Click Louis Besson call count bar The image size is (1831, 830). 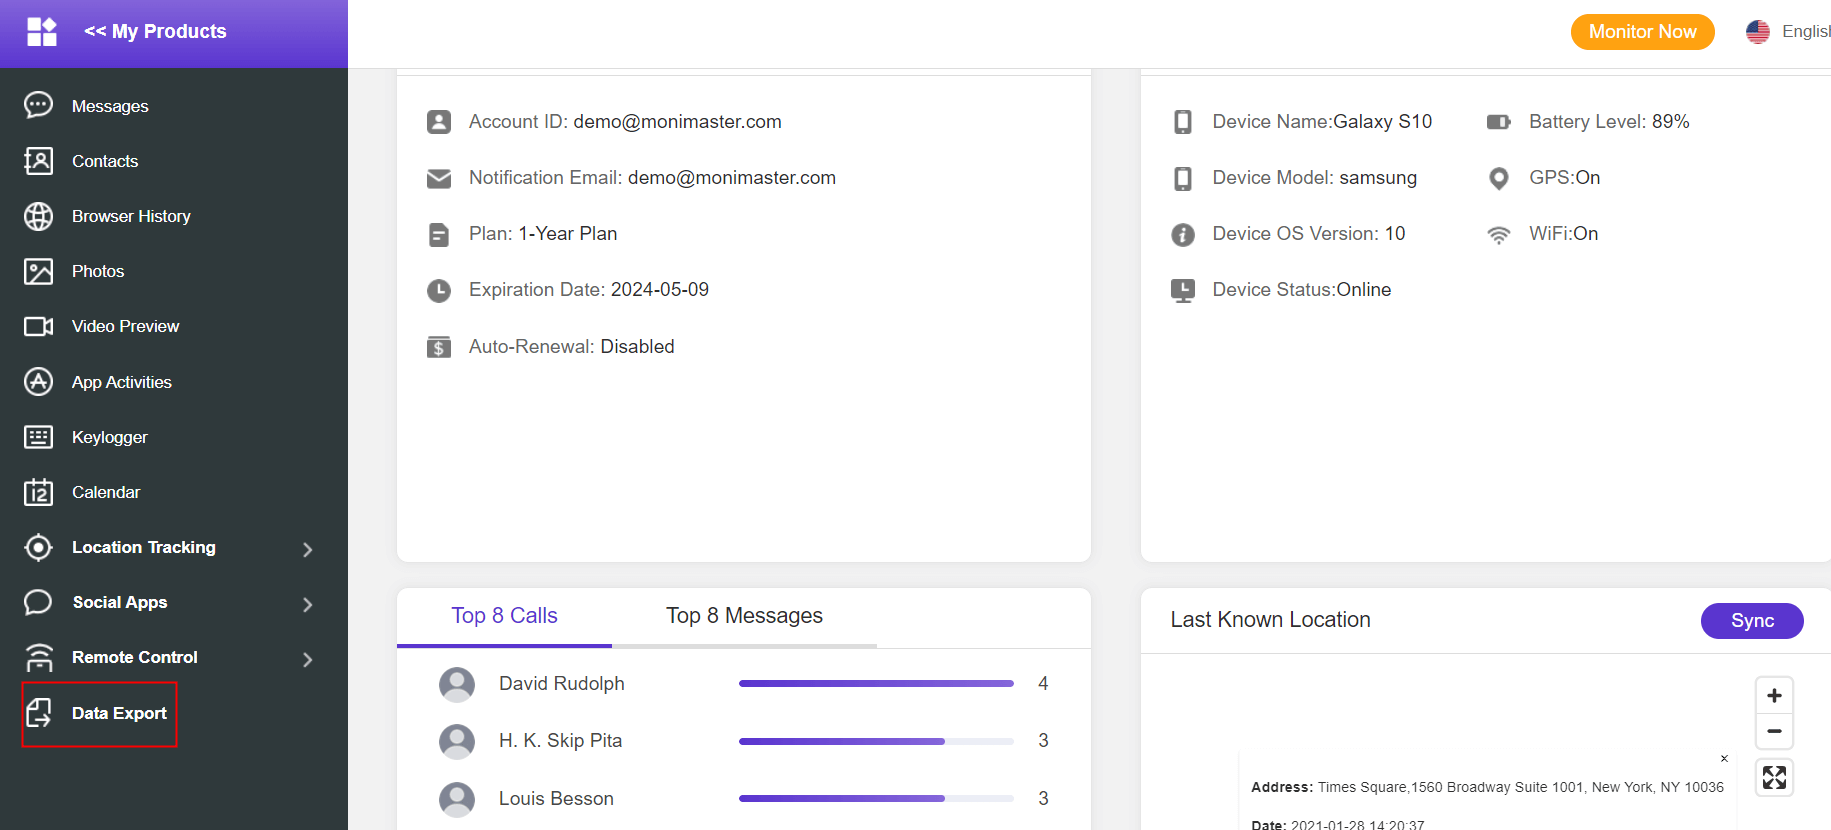tap(876, 798)
